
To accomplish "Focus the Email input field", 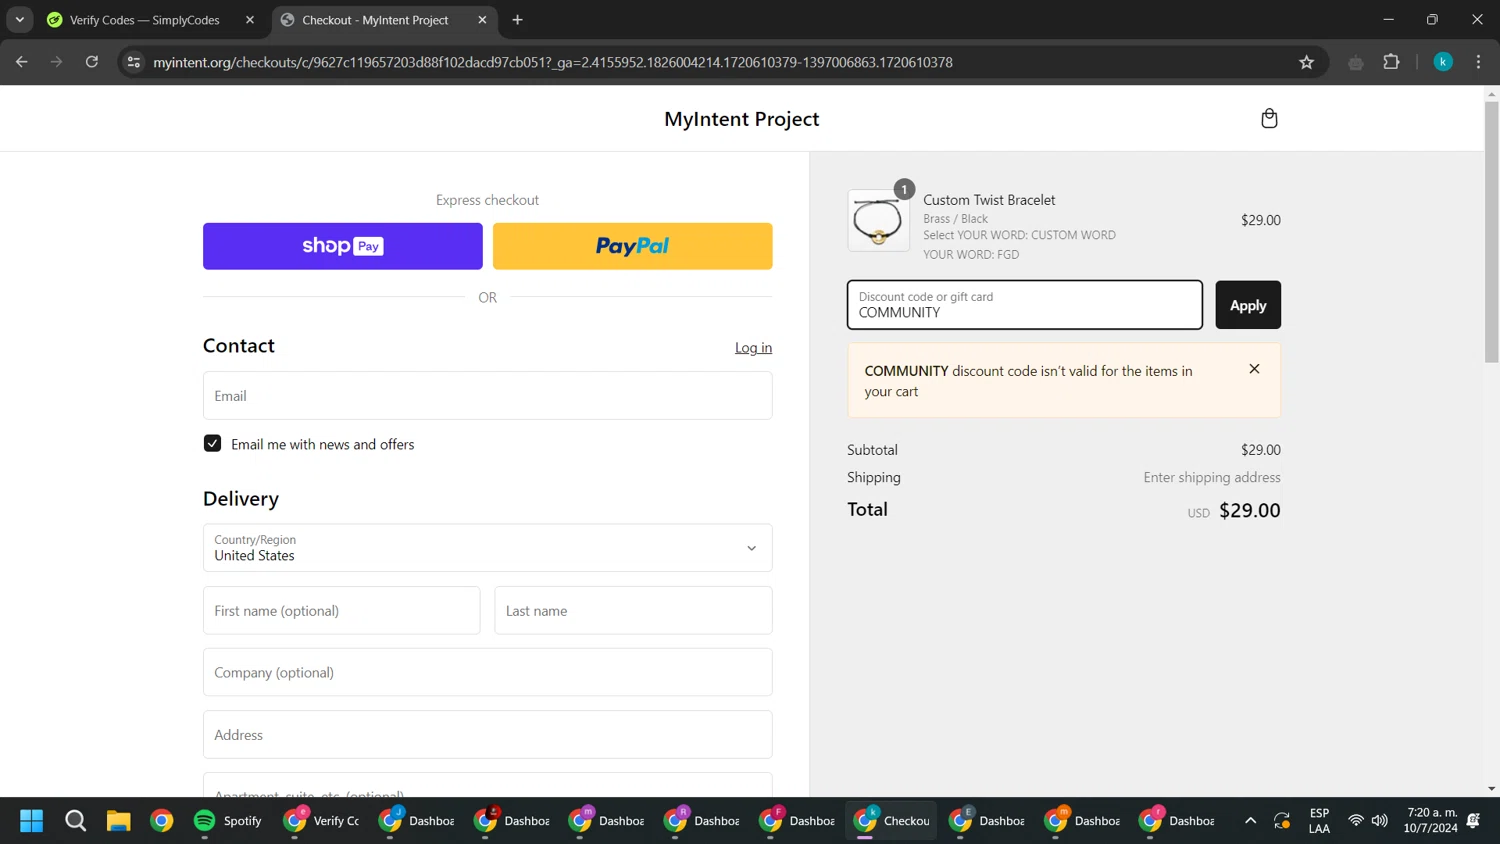I will click(x=488, y=396).
